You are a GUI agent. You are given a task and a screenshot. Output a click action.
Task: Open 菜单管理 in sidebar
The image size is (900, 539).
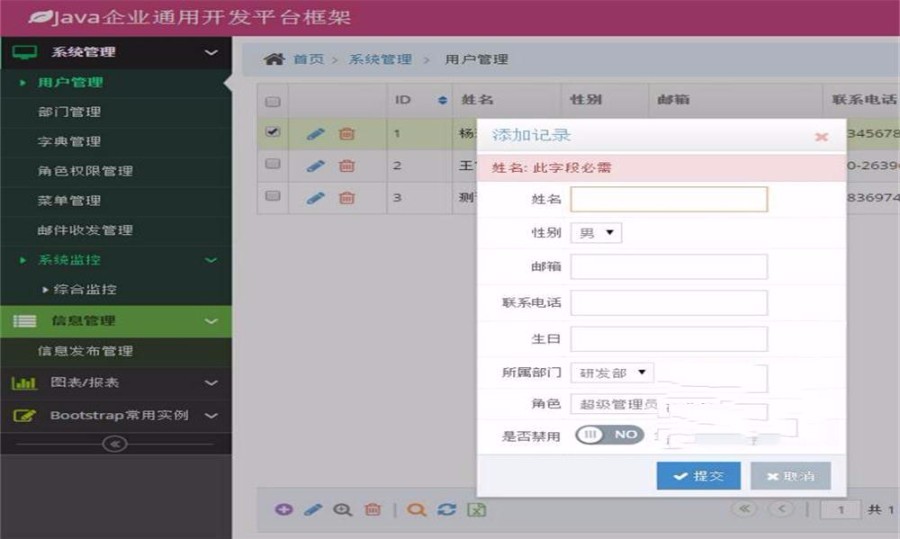pos(69,200)
